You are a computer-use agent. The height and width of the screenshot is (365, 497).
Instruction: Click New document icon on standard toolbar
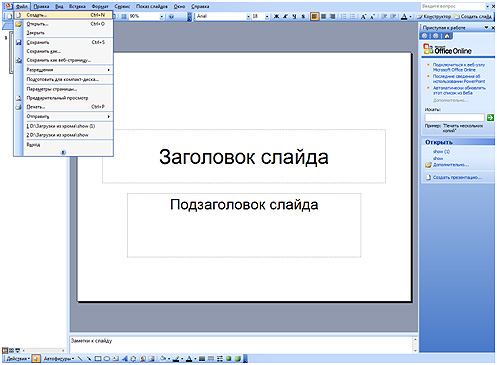point(9,16)
